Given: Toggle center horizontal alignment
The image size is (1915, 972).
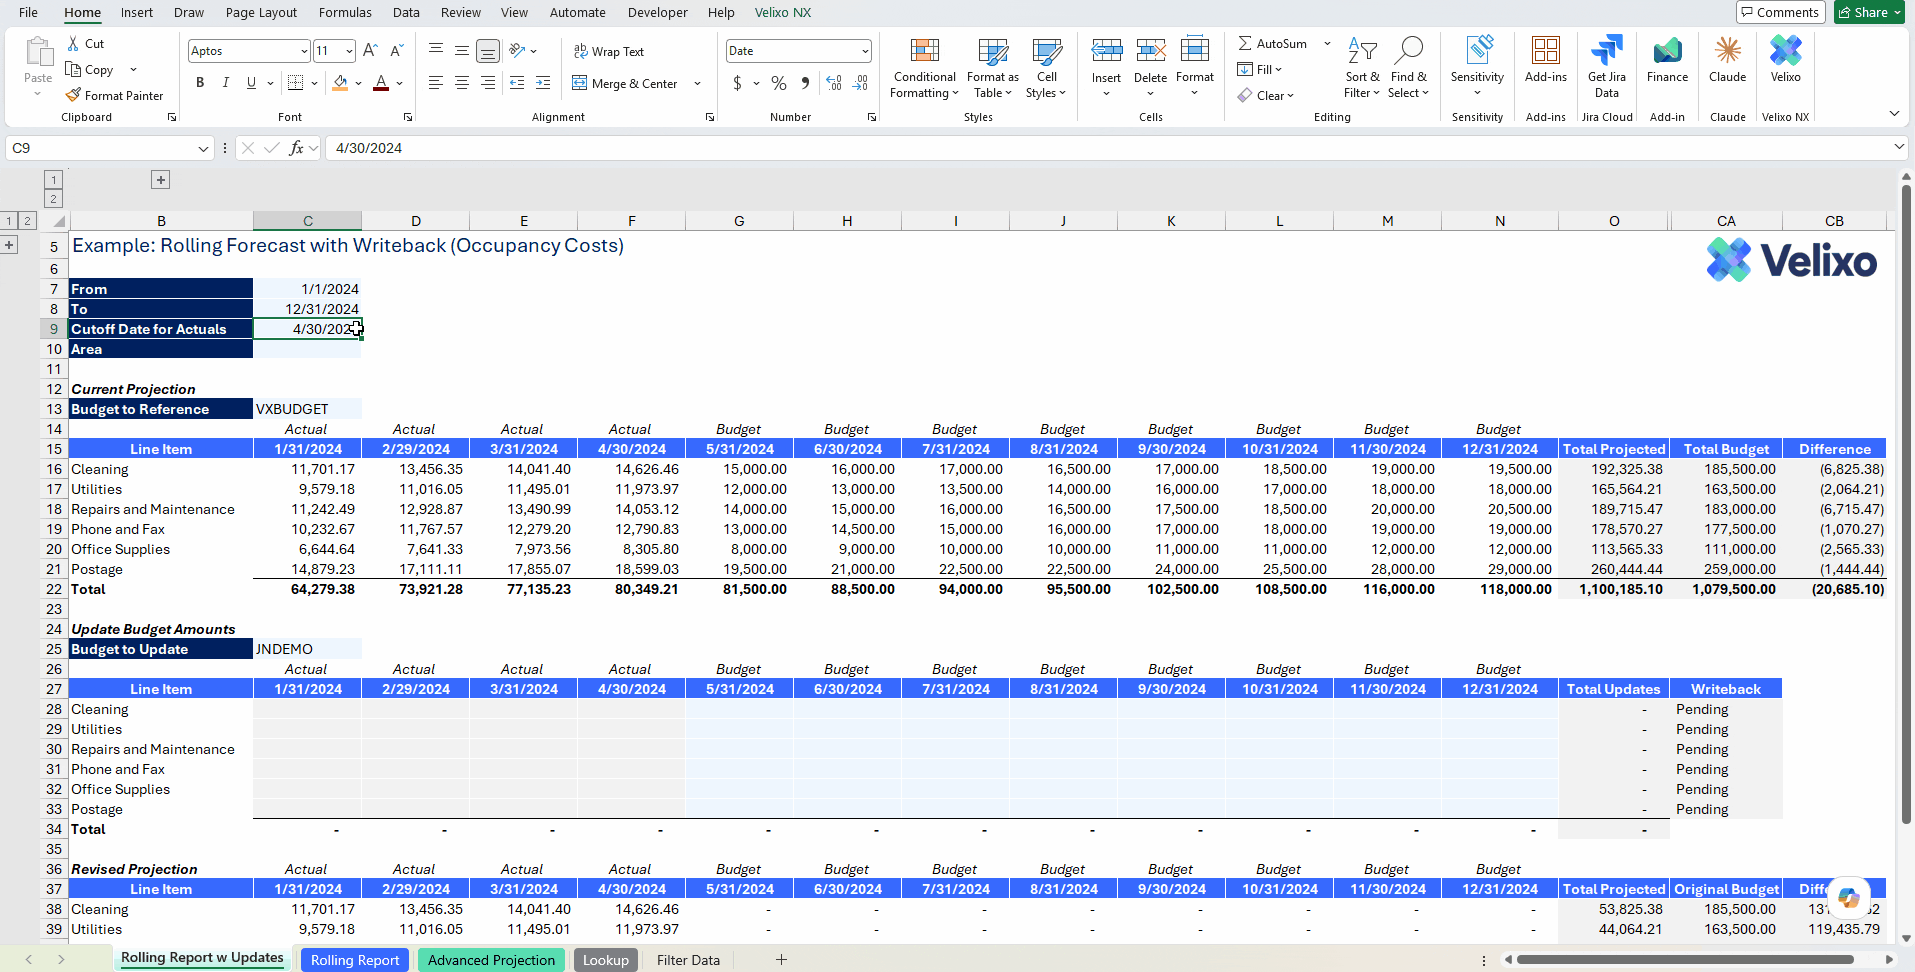Looking at the screenshot, I should coord(462,83).
